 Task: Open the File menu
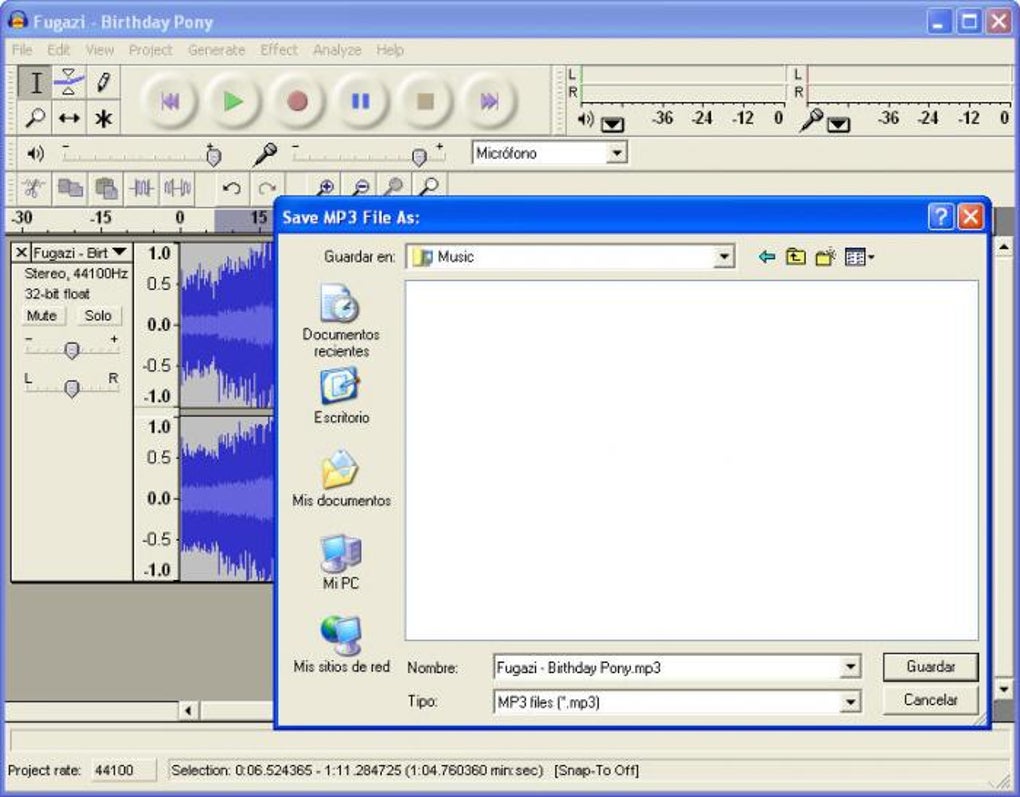point(21,49)
